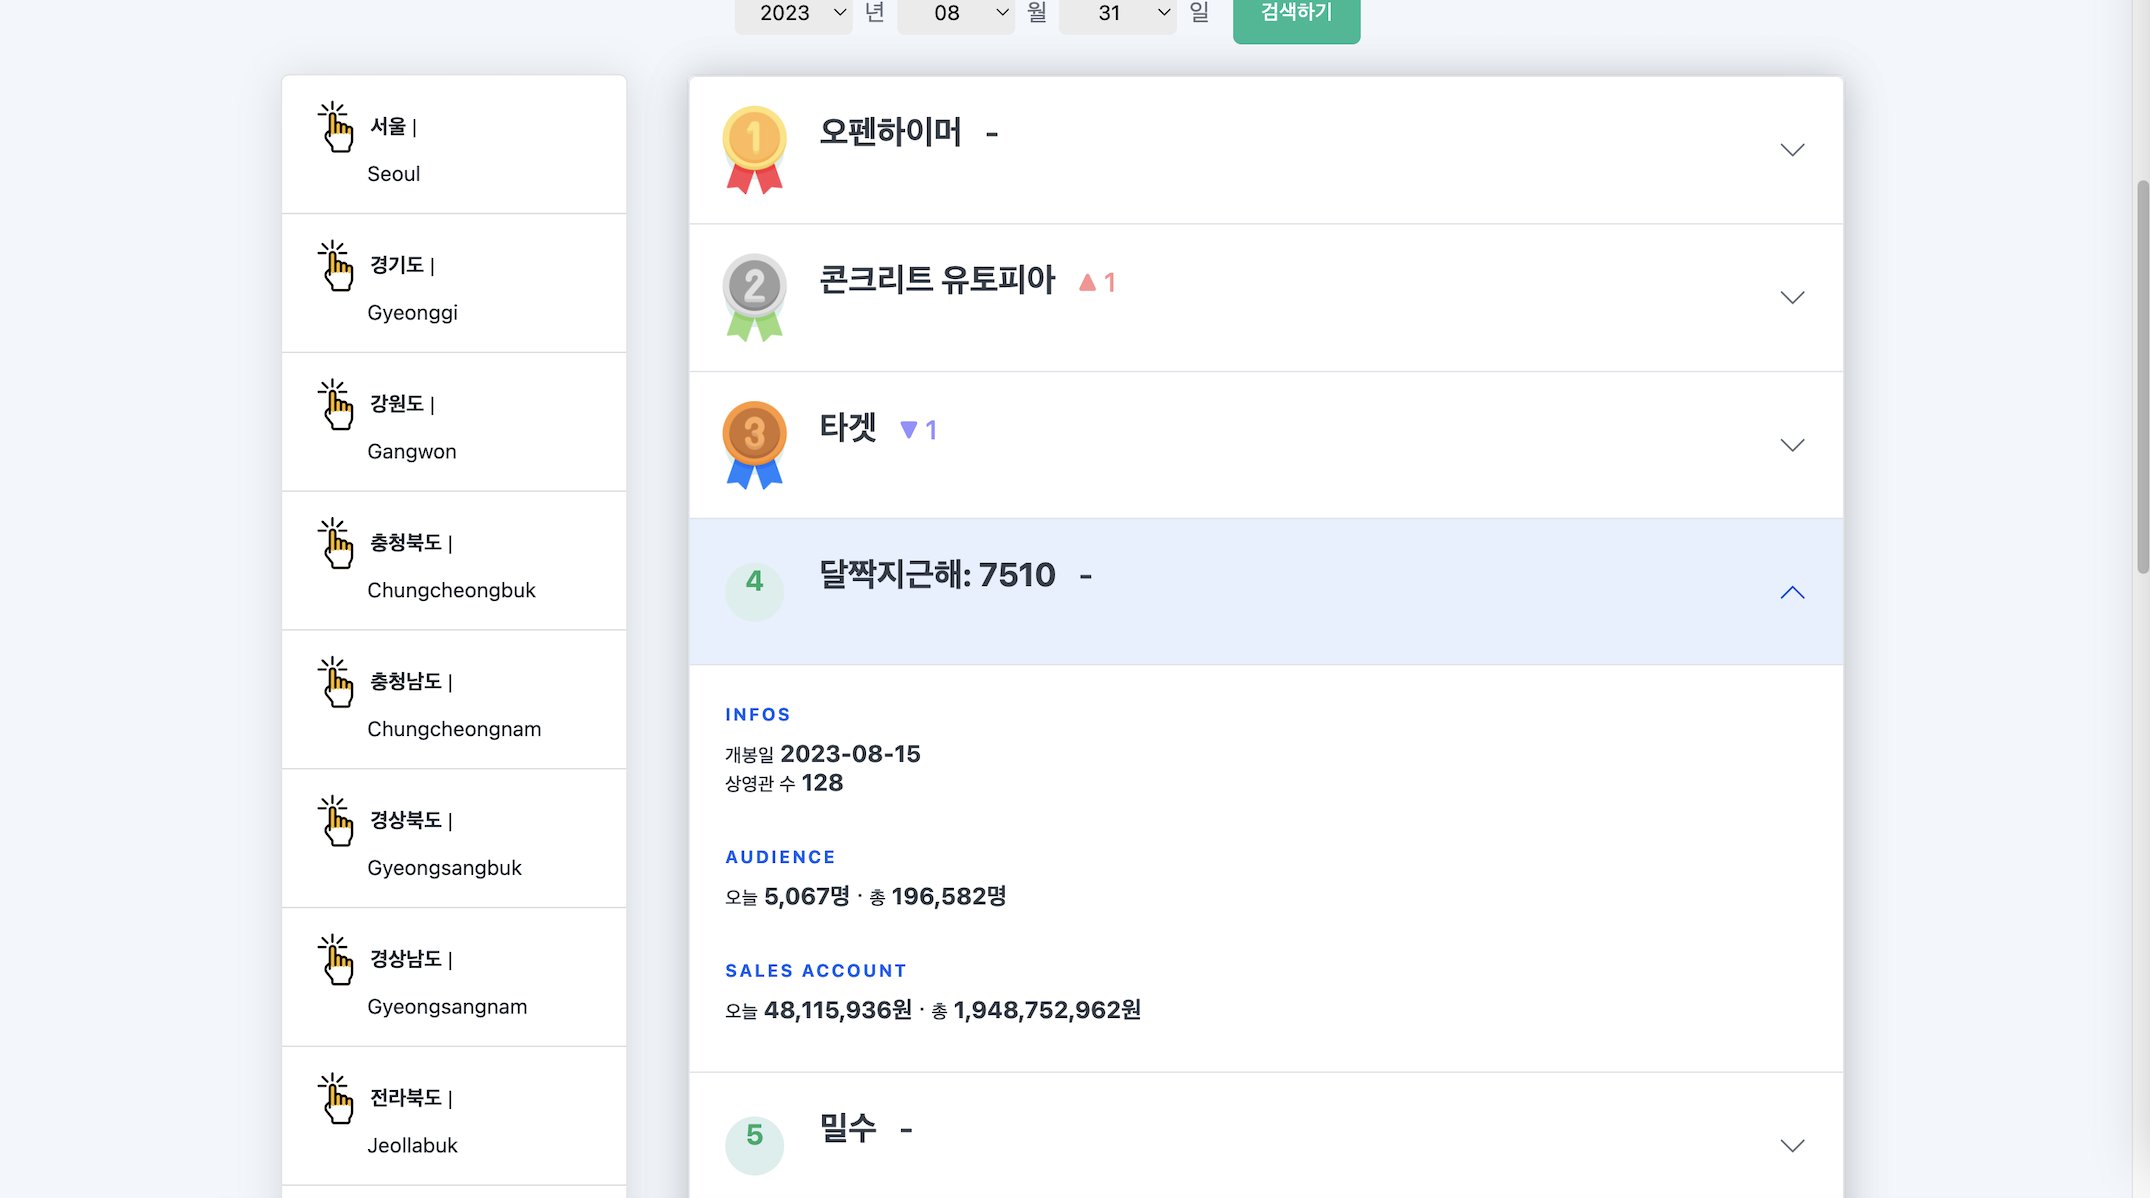This screenshot has width=2150, height=1198.
Task: Click the movie title 타겟
Action: click(x=848, y=427)
